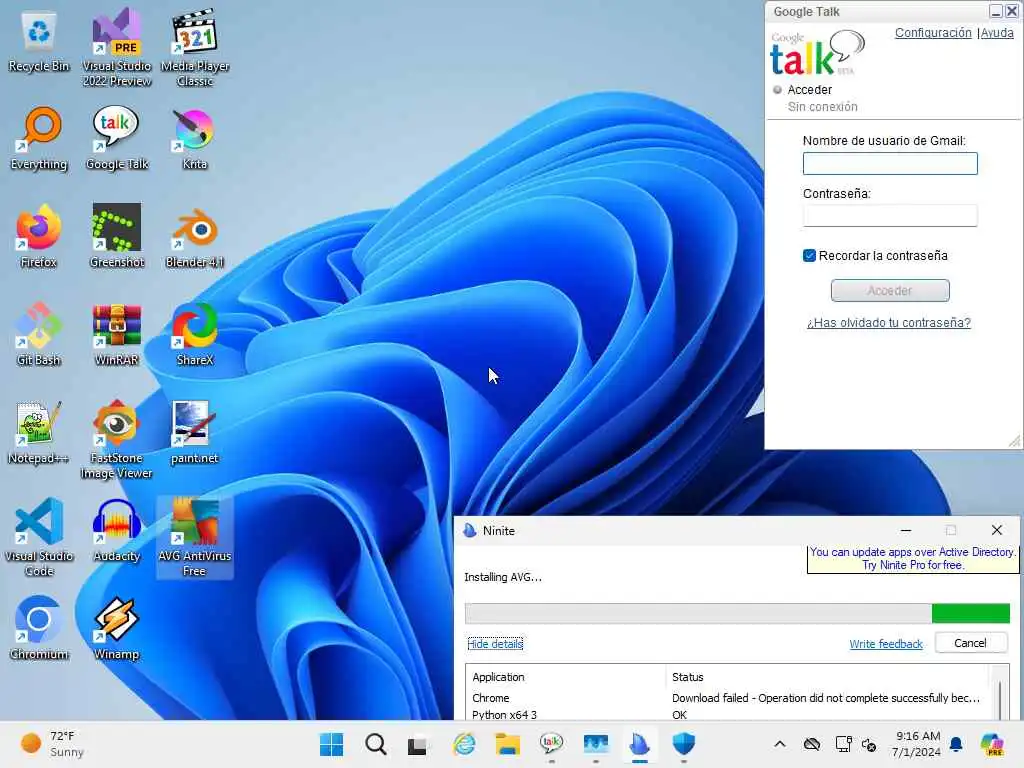
Task: Cancel the Ninite installation
Action: (970, 643)
